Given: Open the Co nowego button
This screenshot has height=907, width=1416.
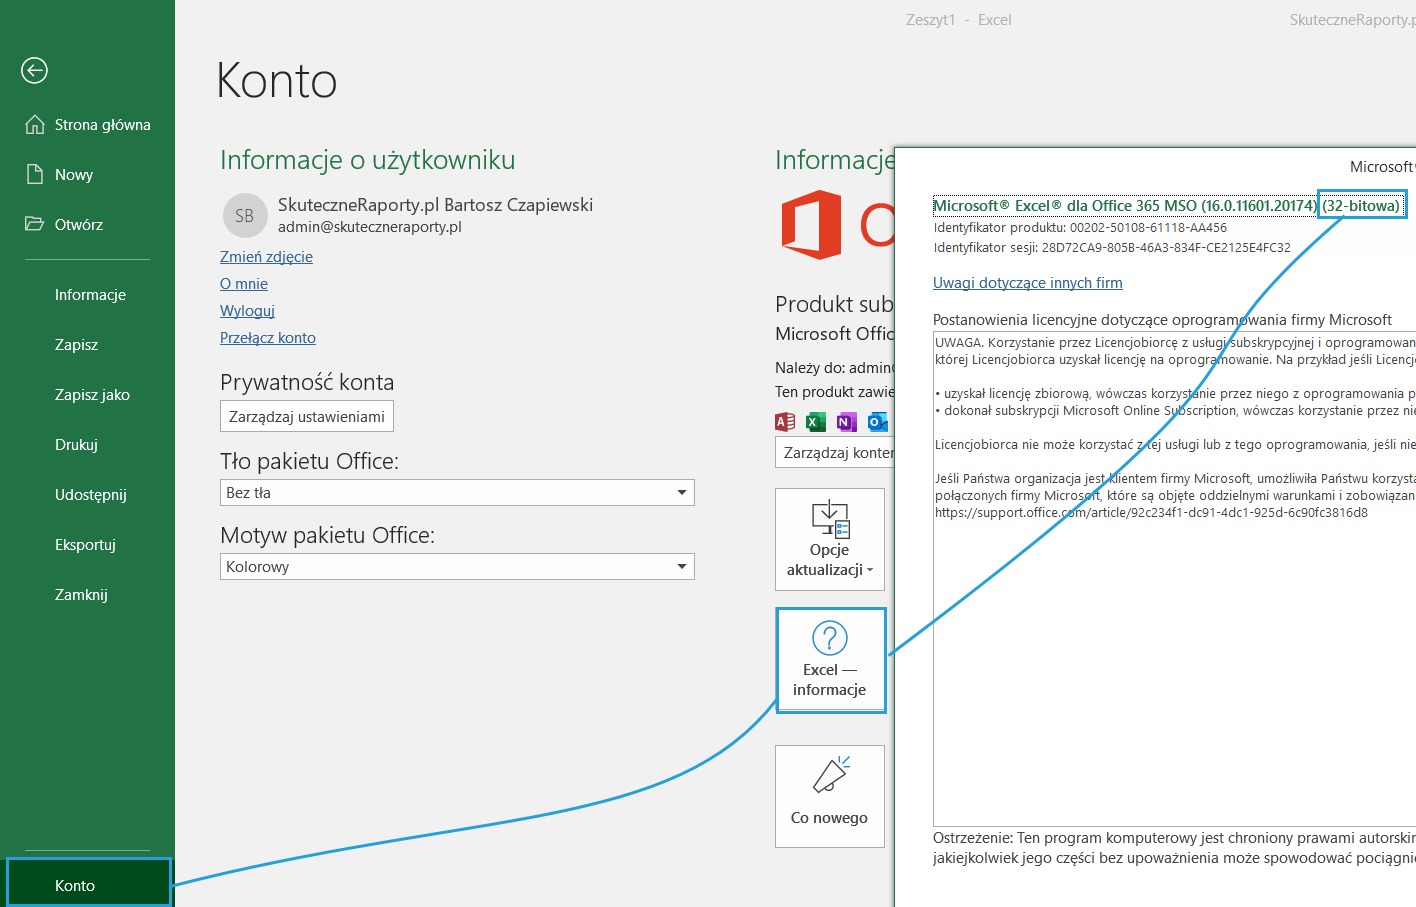Looking at the screenshot, I should (829, 796).
